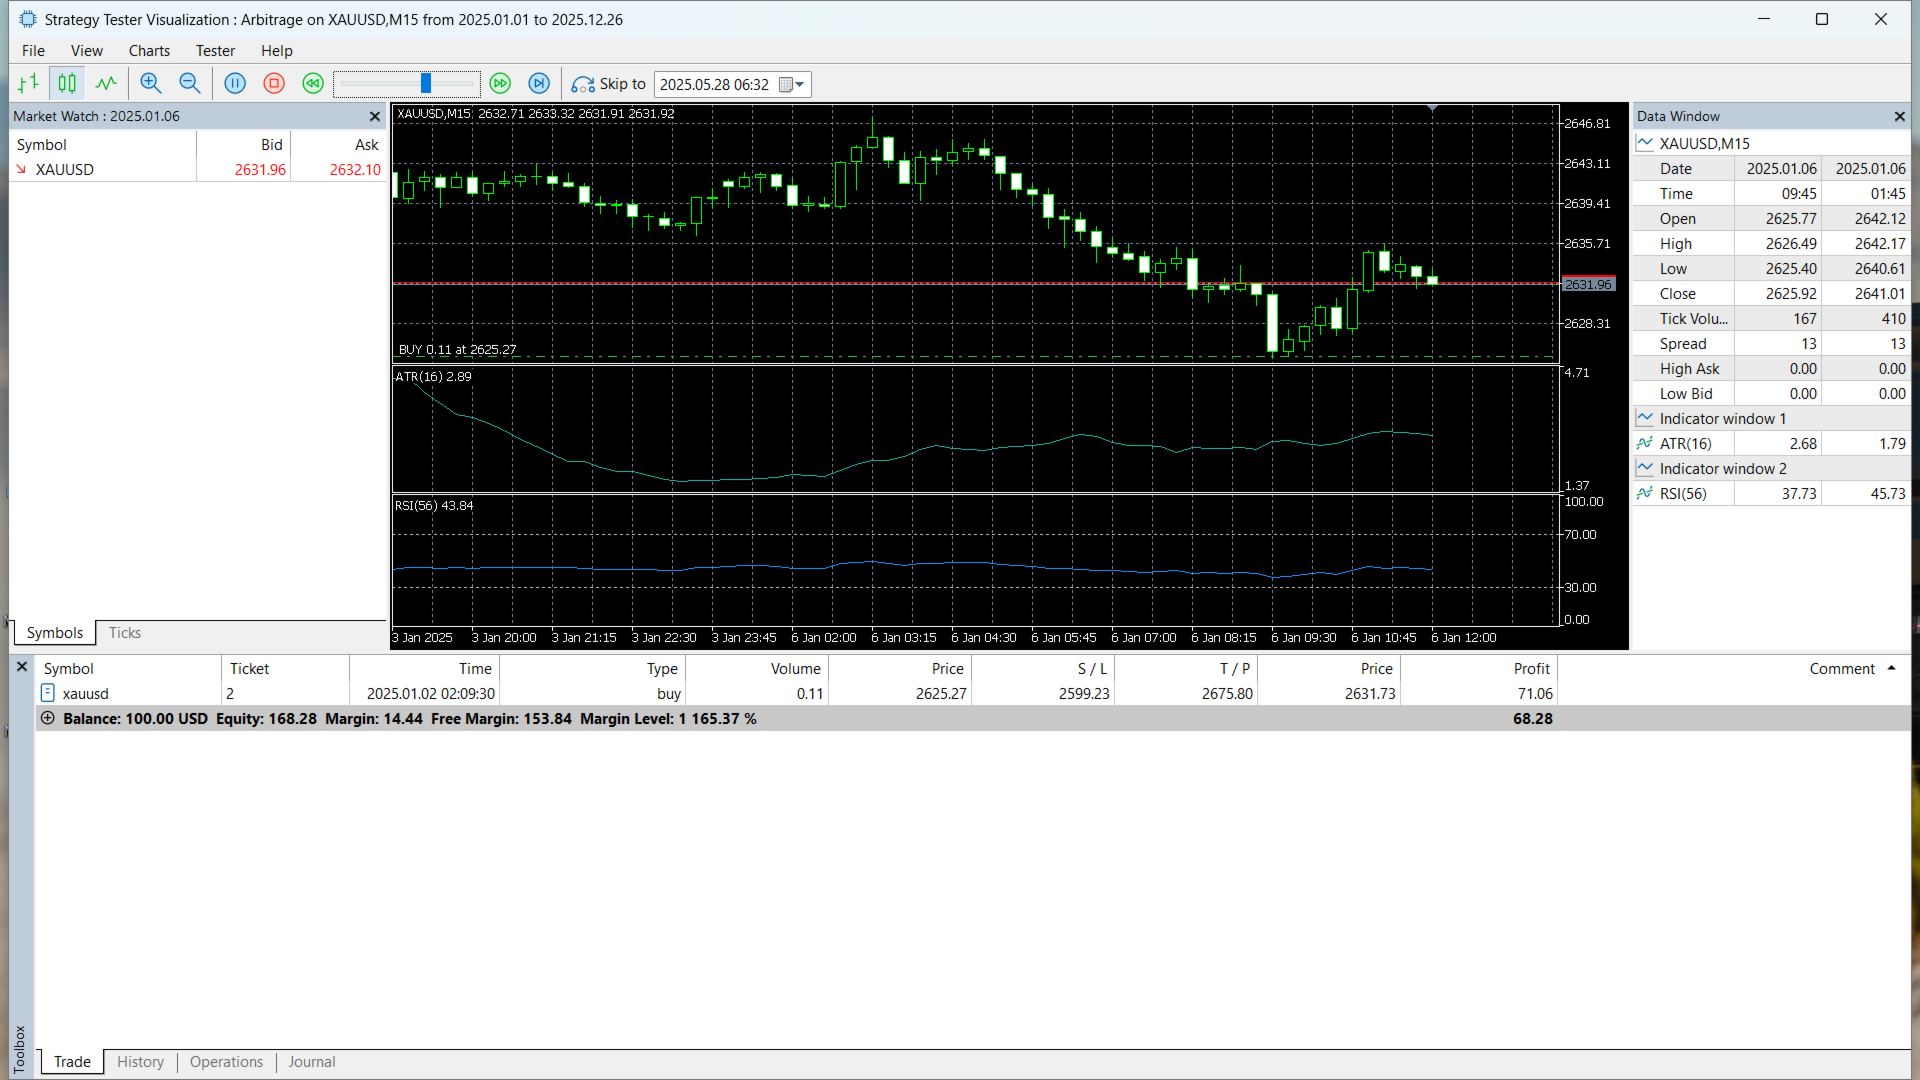Viewport: 1920px width, 1080px height.
Task: Step to next frame icon
Action: tap(539, 84)
